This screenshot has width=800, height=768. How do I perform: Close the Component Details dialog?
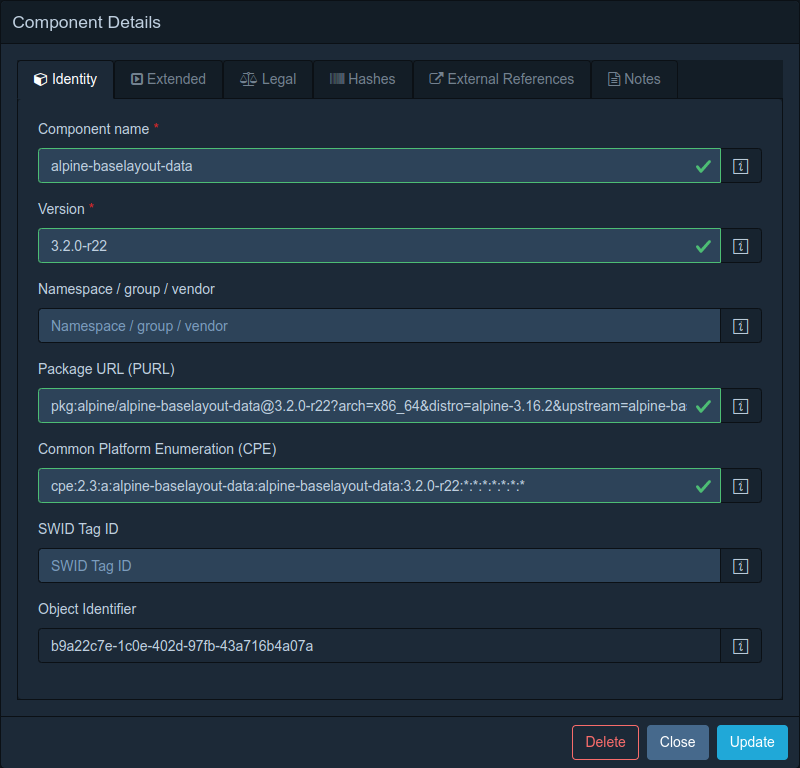click(x=677, y=742)
